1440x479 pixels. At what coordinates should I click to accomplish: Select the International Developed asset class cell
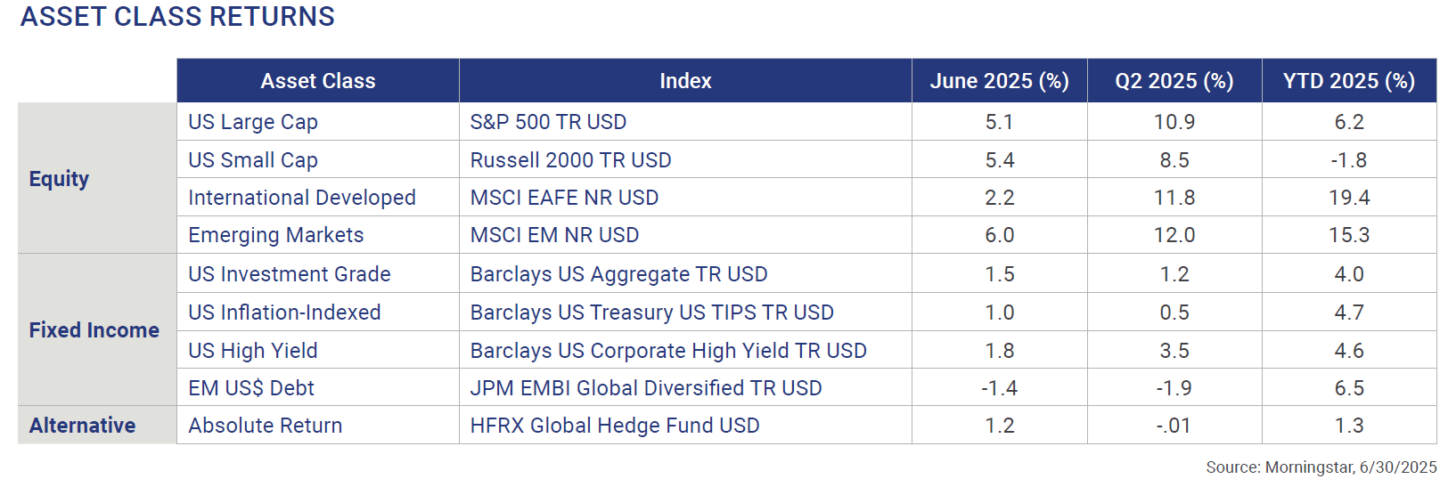tap(302, 198)
